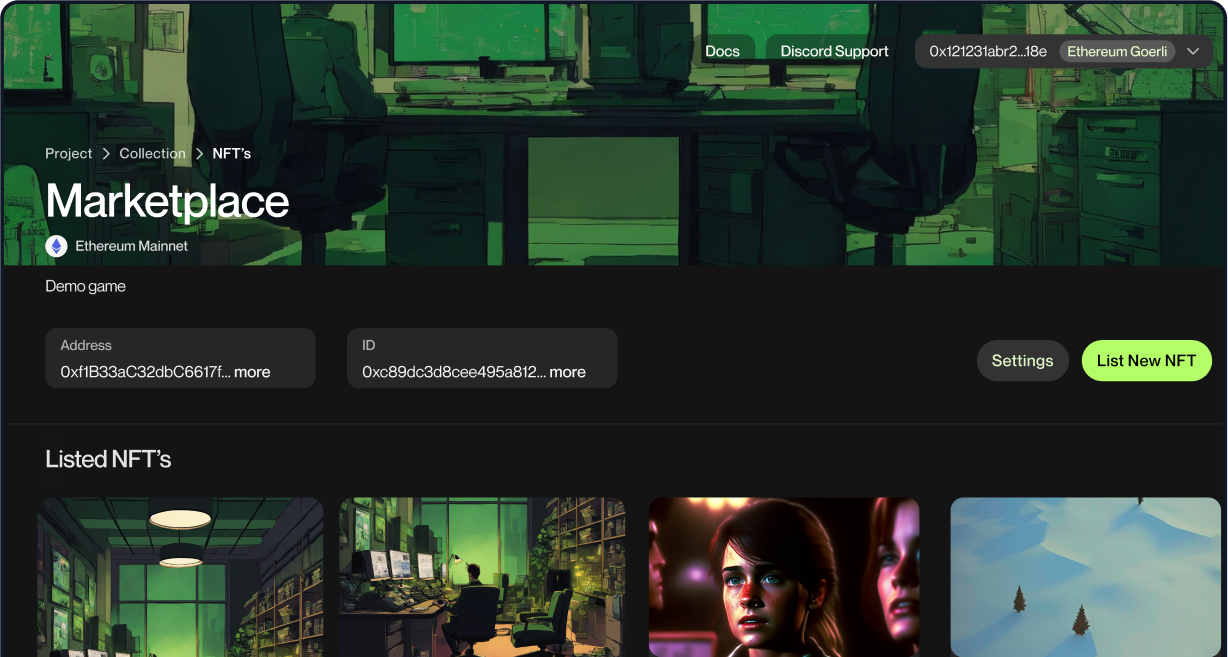
Task: Switch network by clicking the Ethereum Goerli badge
Action: click(x=1116, y=51)
